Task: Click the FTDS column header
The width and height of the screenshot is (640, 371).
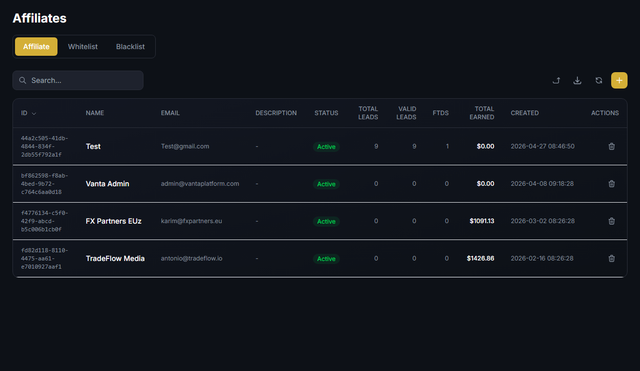Action: click(440, 113)
